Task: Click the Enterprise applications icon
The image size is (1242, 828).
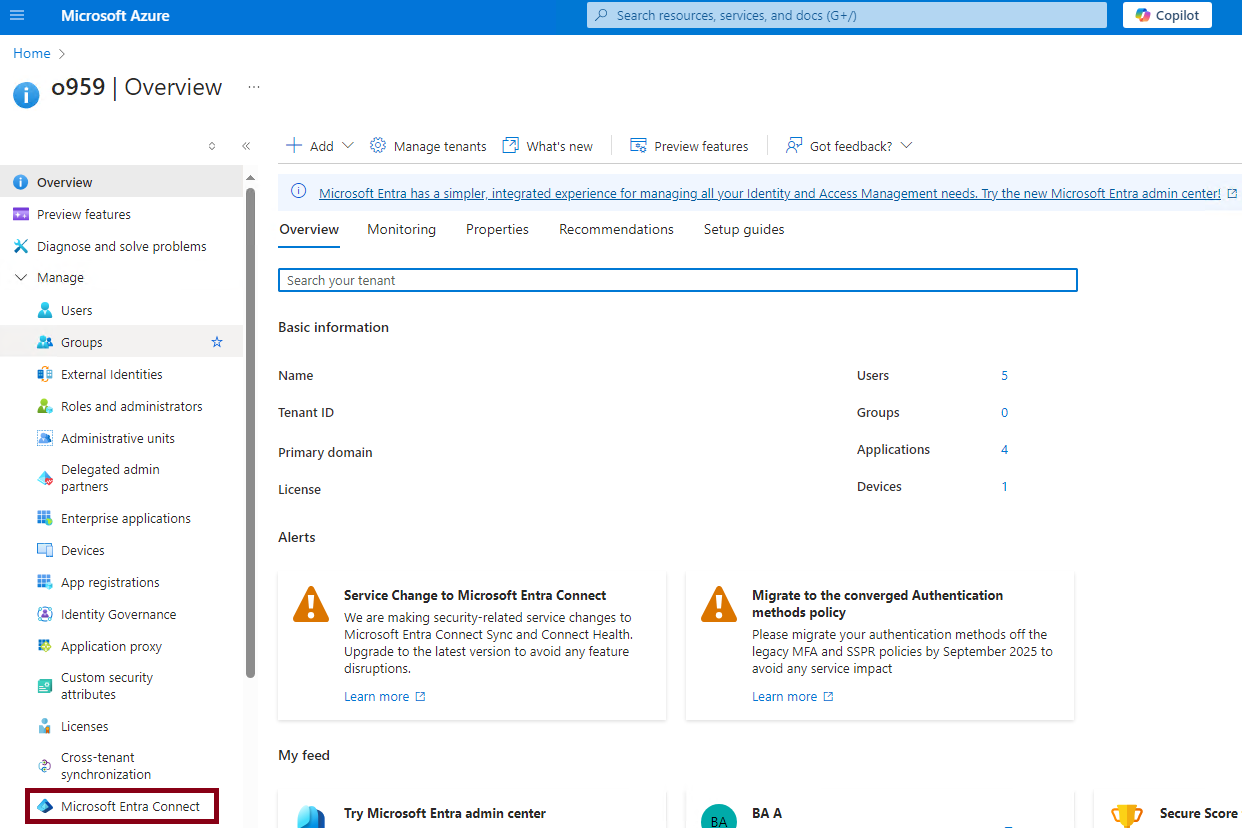Action: point(45,518)
